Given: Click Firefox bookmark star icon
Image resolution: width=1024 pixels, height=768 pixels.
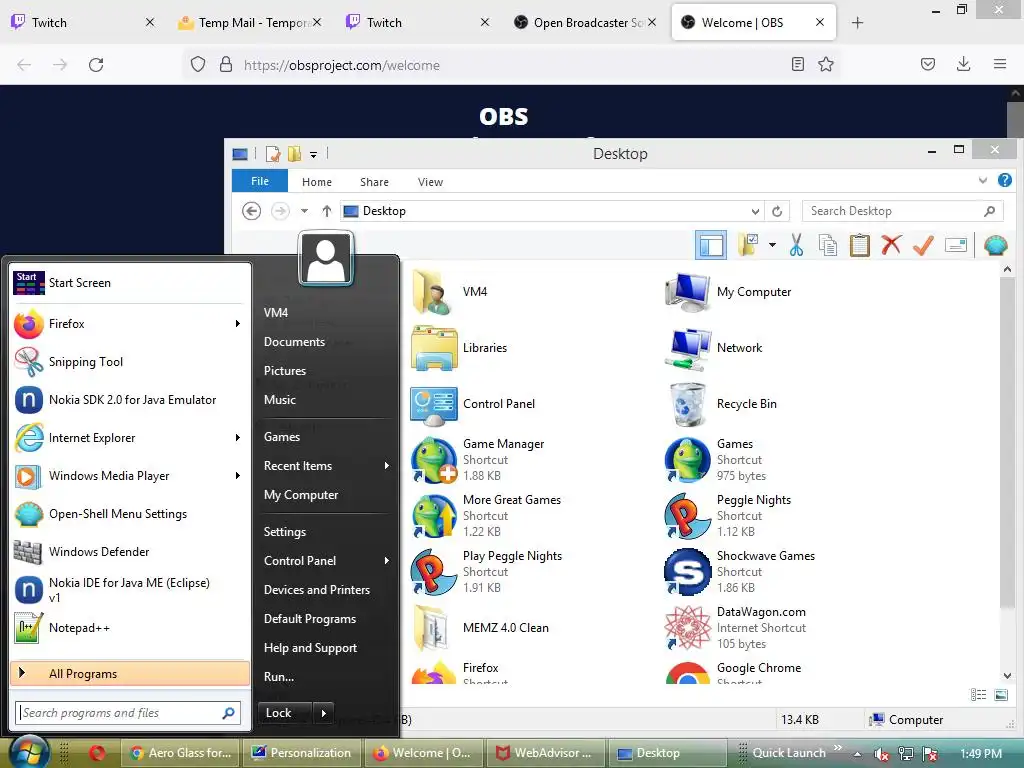Looking at the screenshot, I should click(x=826, y=65).
